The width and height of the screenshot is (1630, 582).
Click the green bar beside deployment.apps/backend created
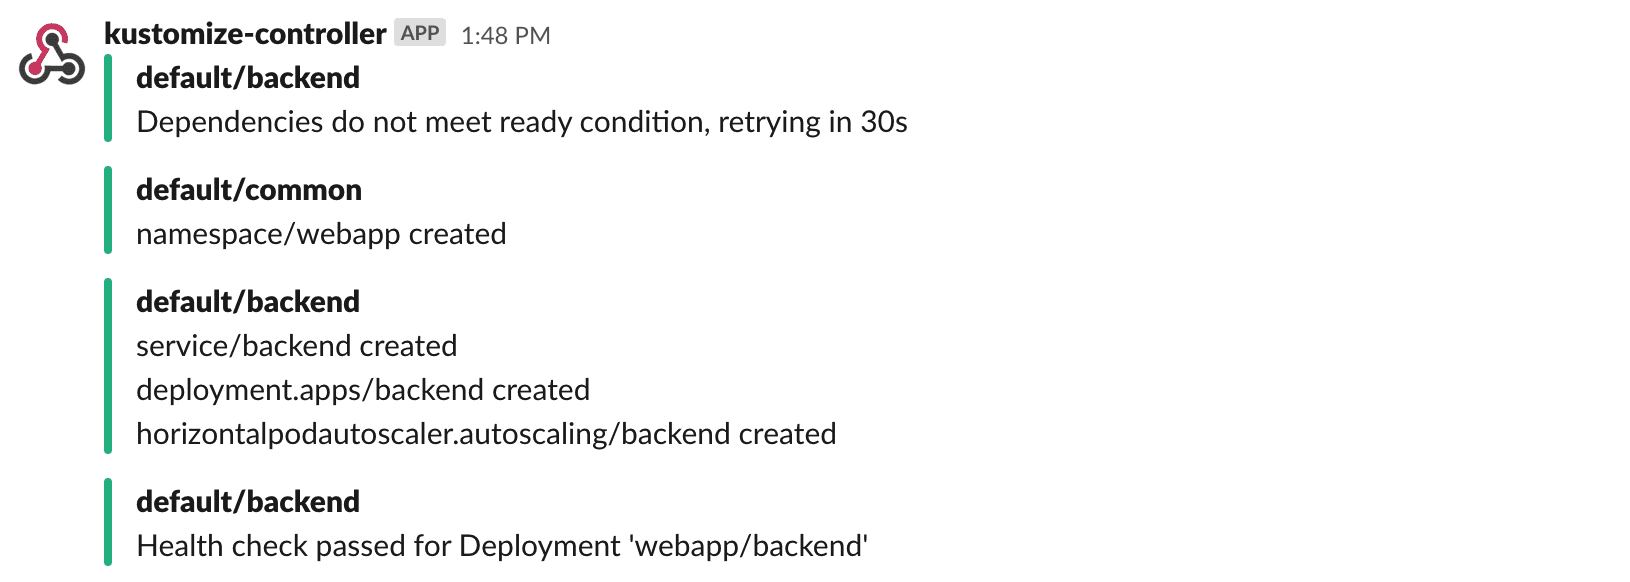[x=108, y=366]
